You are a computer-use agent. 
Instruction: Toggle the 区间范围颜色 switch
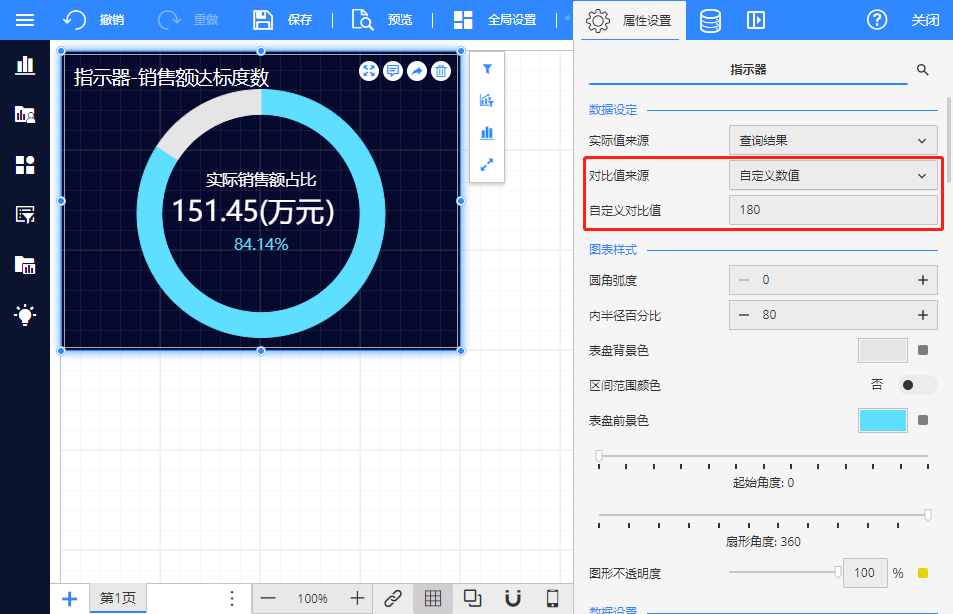(x=917, y=385)
